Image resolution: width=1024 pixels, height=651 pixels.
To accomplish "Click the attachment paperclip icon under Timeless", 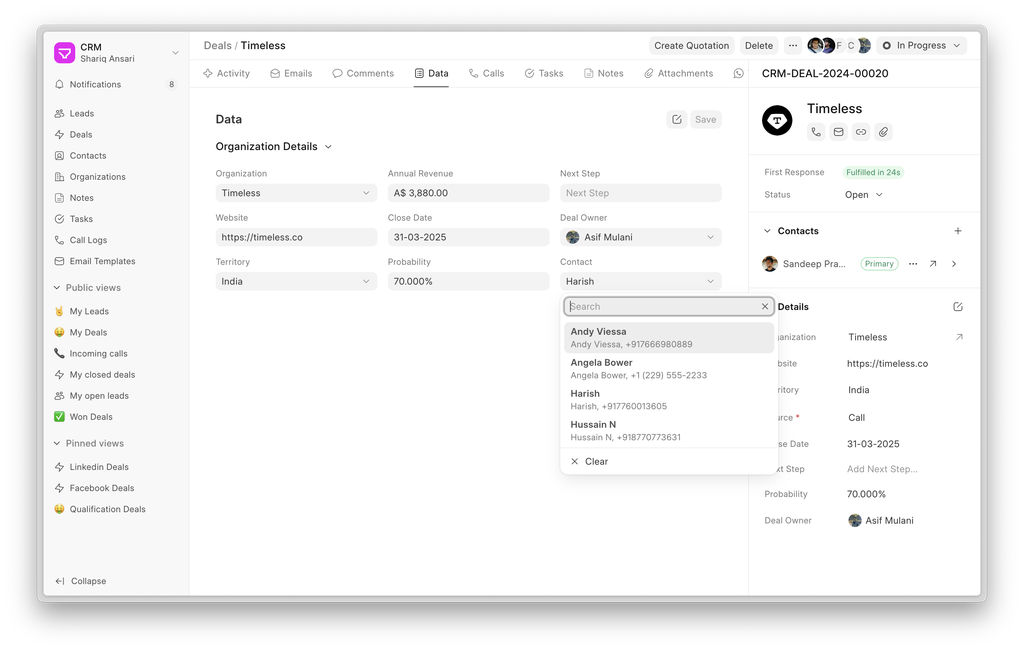I will (883, 132).
